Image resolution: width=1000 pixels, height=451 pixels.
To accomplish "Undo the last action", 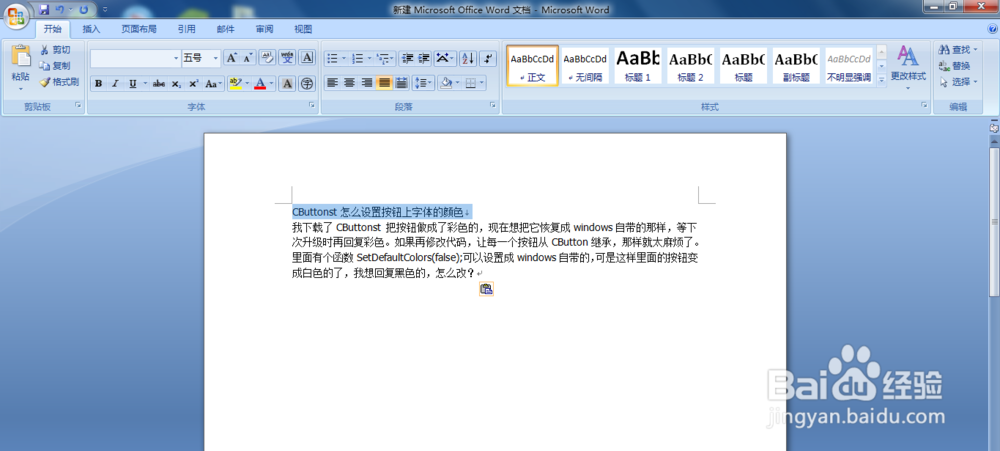I will [x=60, y=10].
